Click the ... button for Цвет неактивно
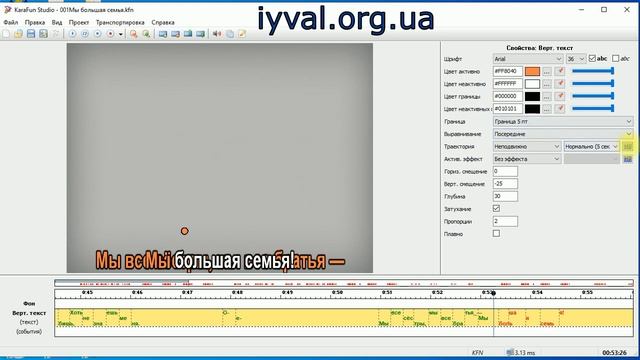The image size is (640, 360). pyautogui.click(x=547, y=84)
